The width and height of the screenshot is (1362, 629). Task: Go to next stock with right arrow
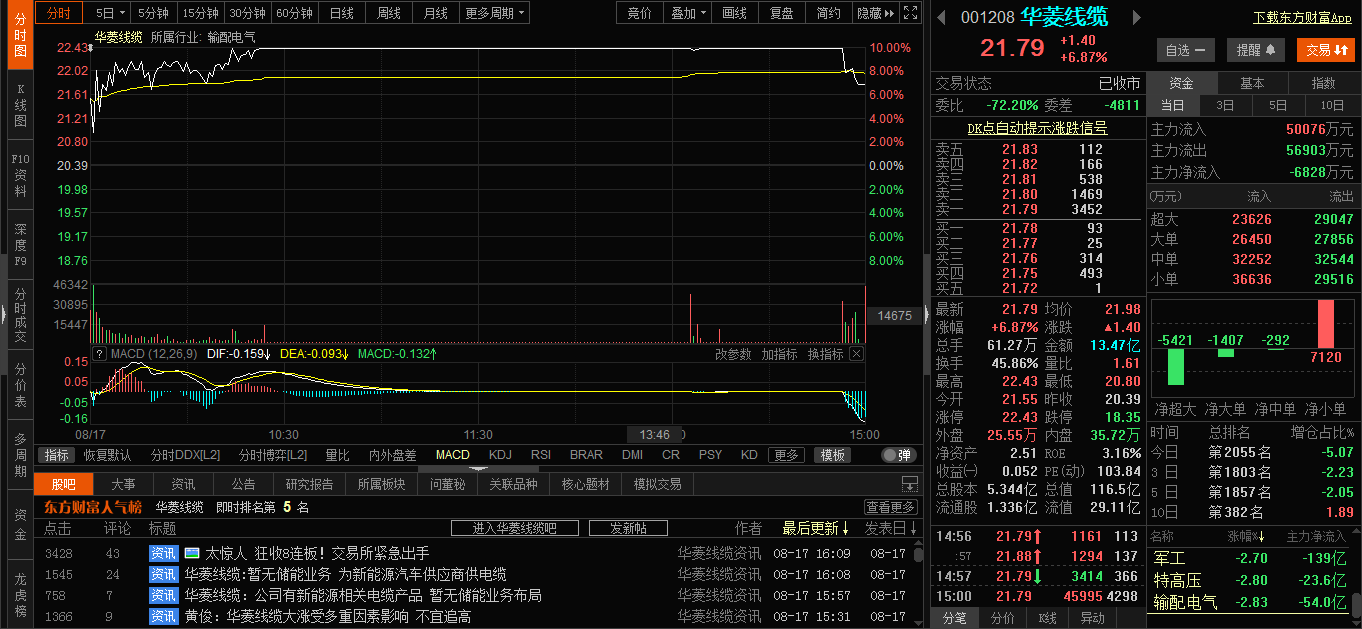pyautogui.click(x=1136, y=17)
